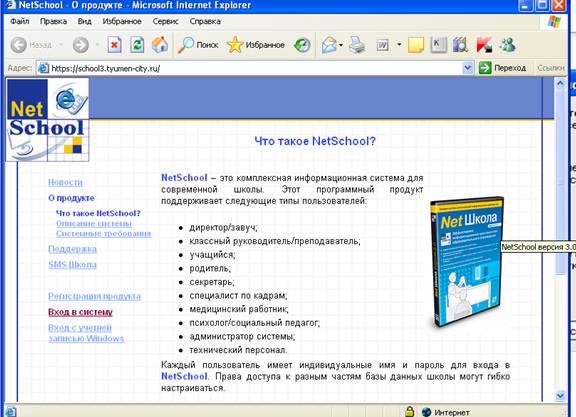Open the Сервис menu

point(165,21)
